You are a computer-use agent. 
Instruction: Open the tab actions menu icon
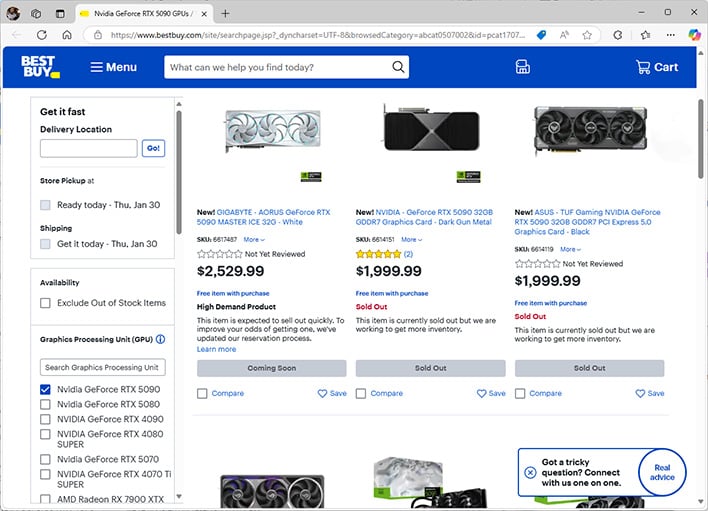60,14
